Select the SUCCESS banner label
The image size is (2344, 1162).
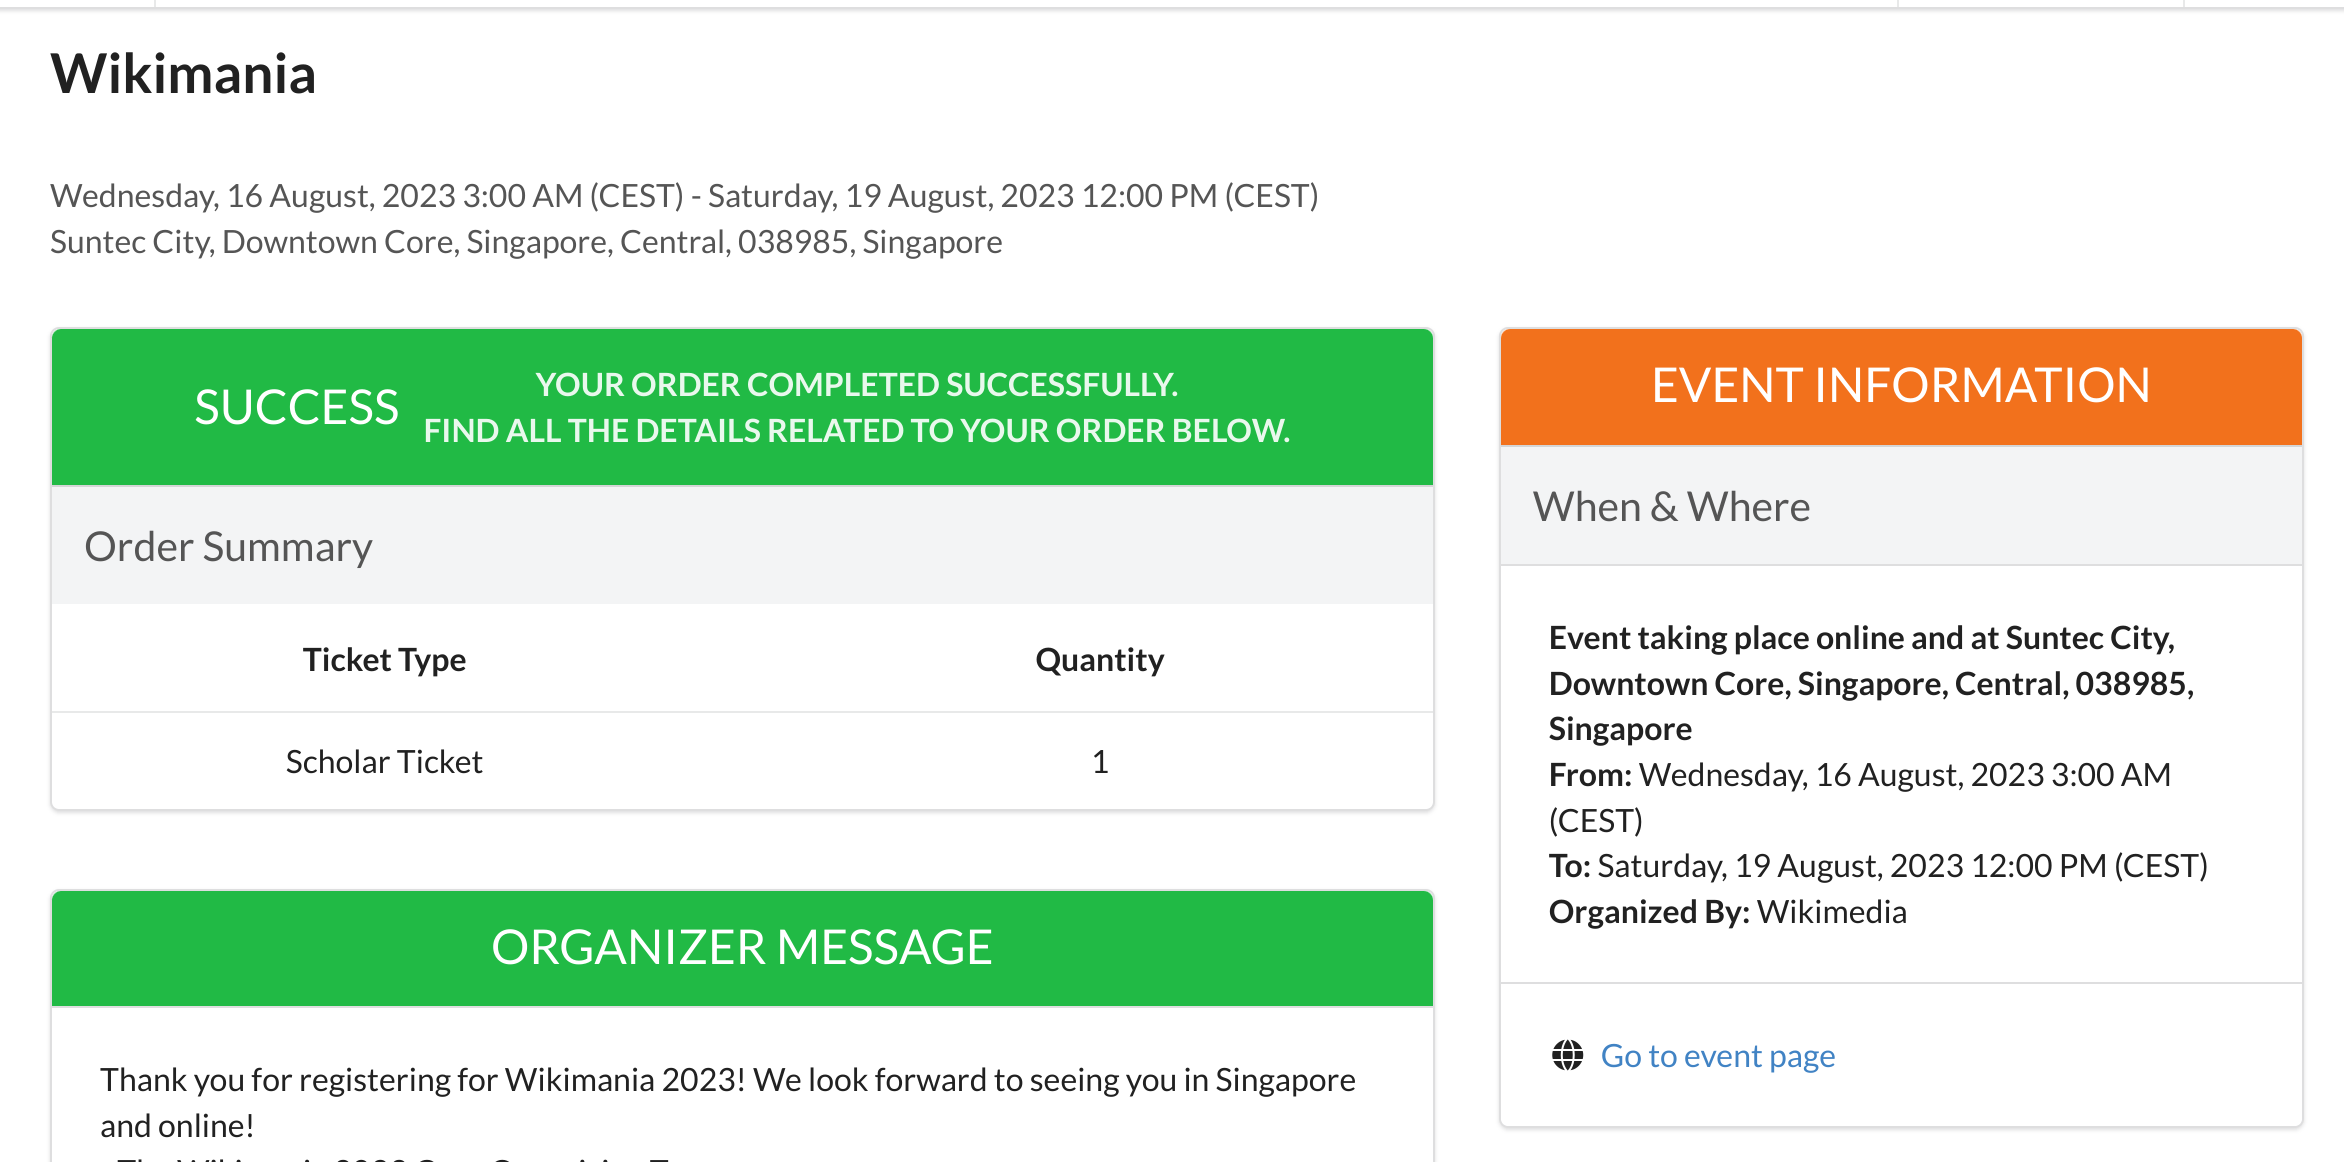point(296,405)
